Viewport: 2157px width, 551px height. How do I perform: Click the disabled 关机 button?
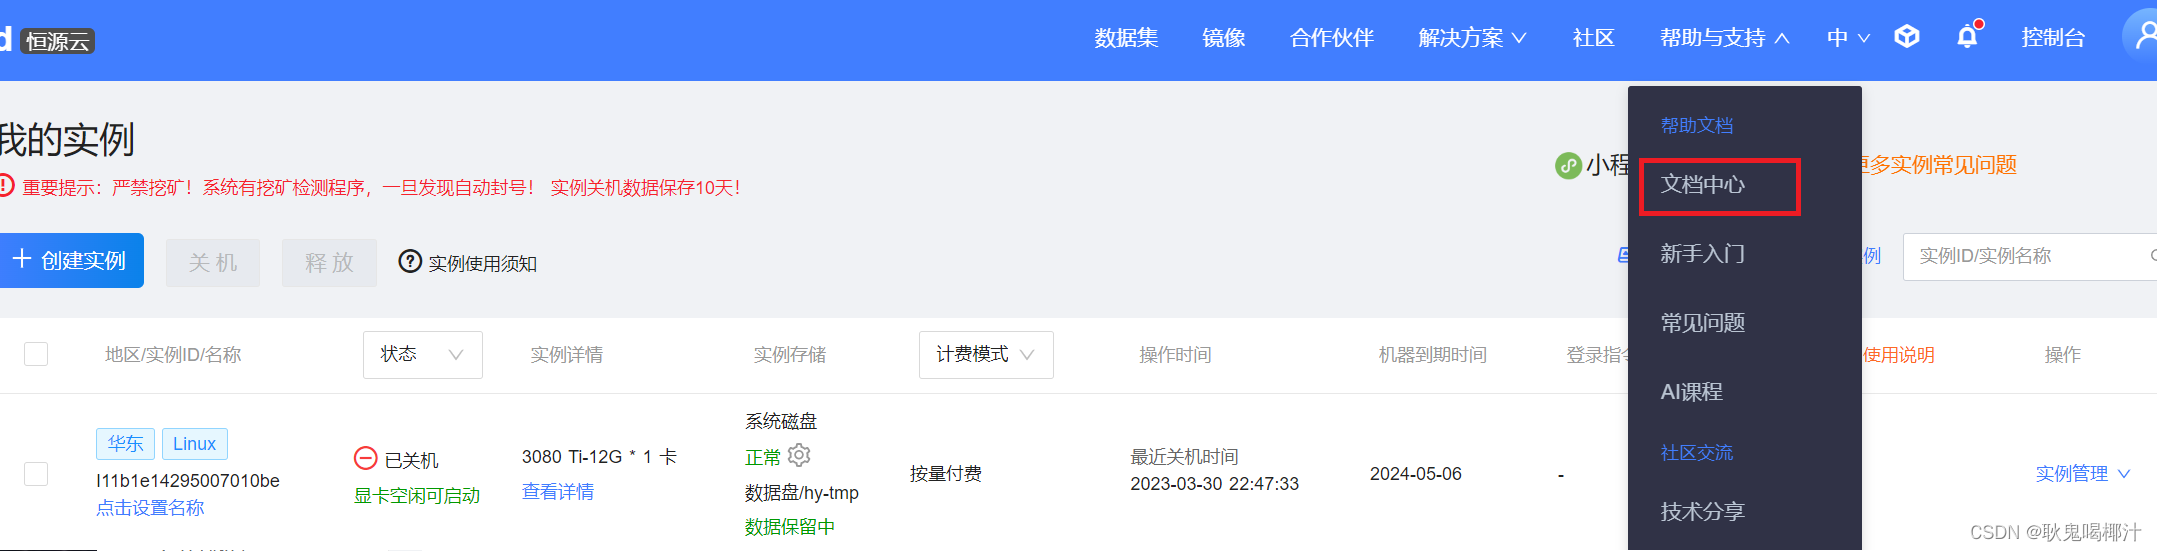[x=213, y=263]
